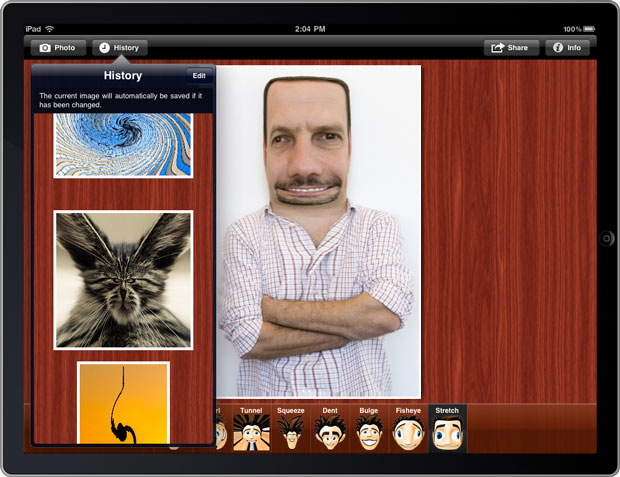The height and width of the screenshot is (477, 620).
Task: Close the History popover via History button
Action: pyautogui.click(x=120, y=48)
